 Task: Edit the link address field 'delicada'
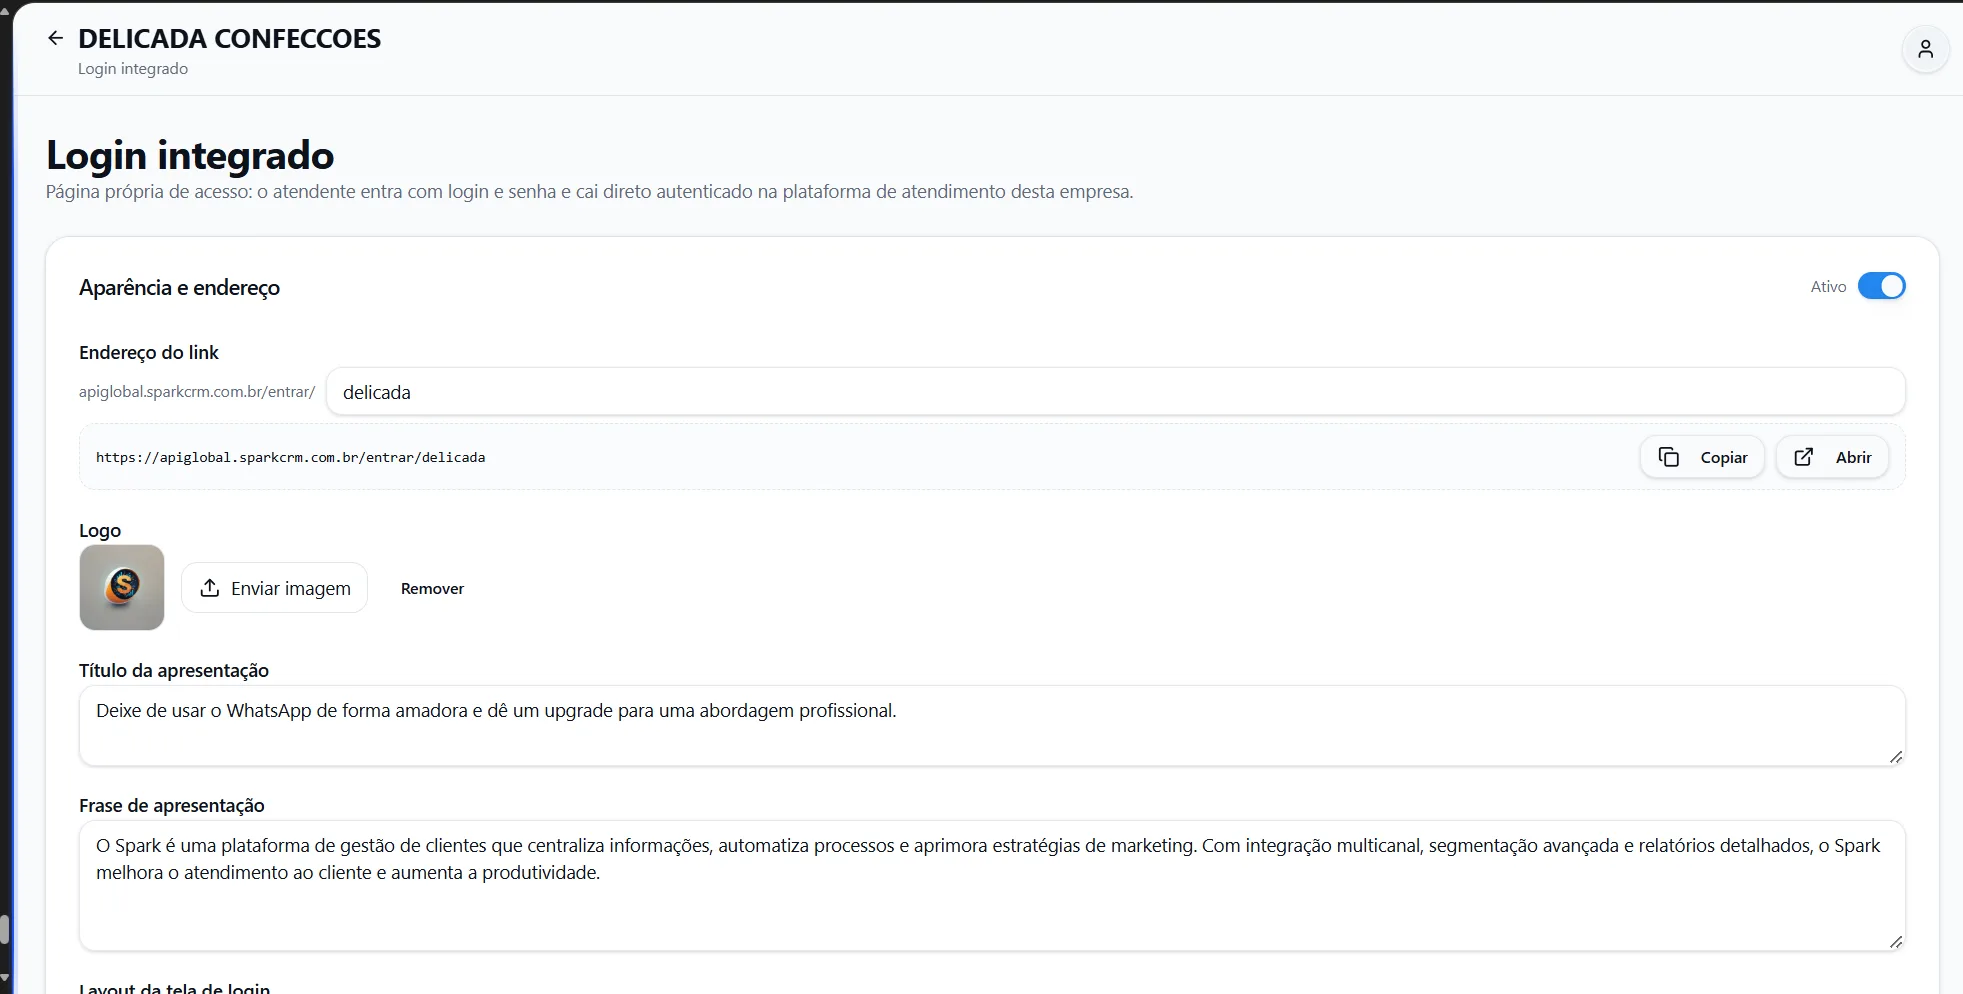pyautogui.click(x=1115, y=392)
